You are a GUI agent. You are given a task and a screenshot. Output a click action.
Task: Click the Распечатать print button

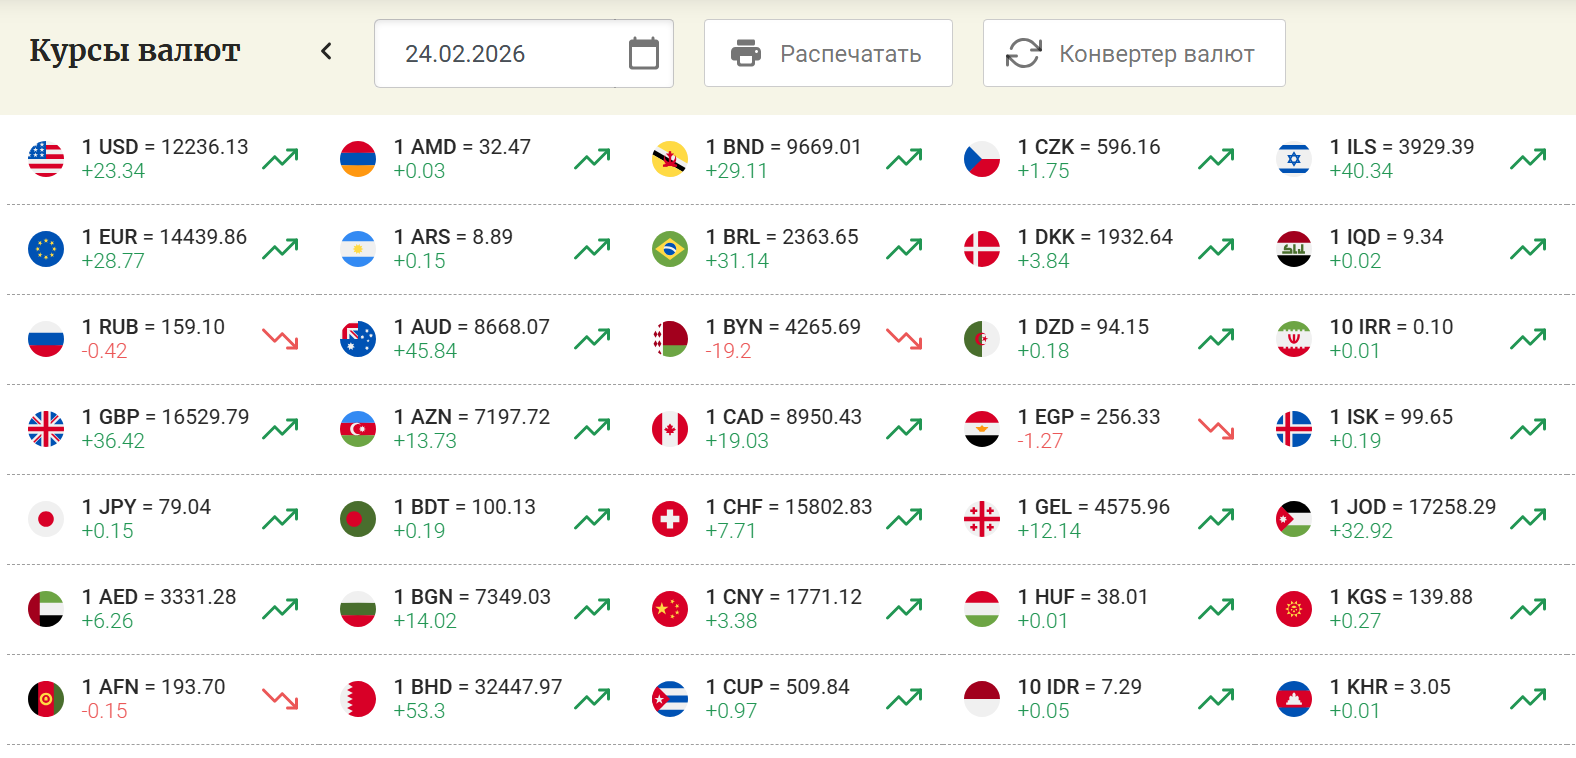pyautogui.click(x=828, y=53)
